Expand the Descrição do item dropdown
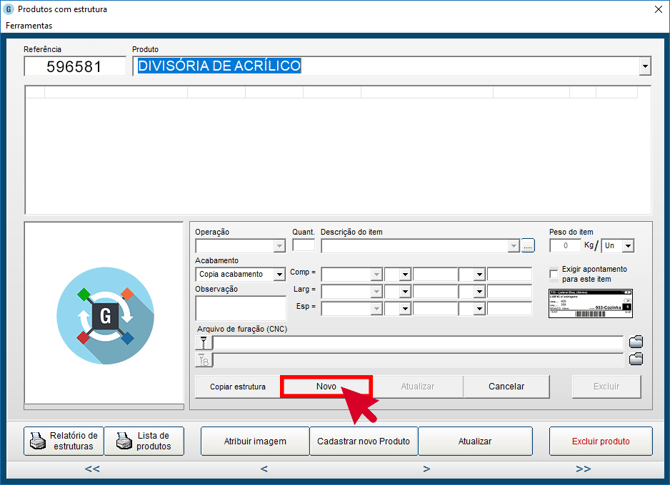 [514, 246]
